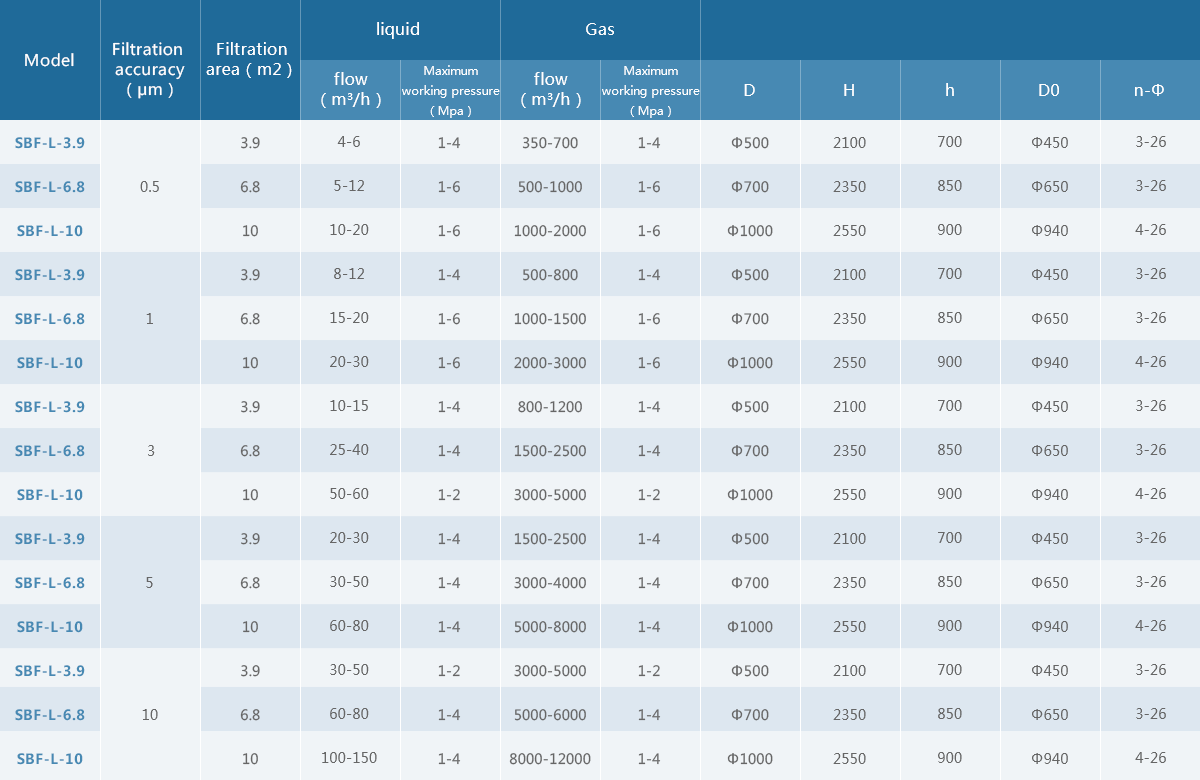Select the Filtration accuracy column header
This screenshot has height=780, width=1200.
coord(149,68)
